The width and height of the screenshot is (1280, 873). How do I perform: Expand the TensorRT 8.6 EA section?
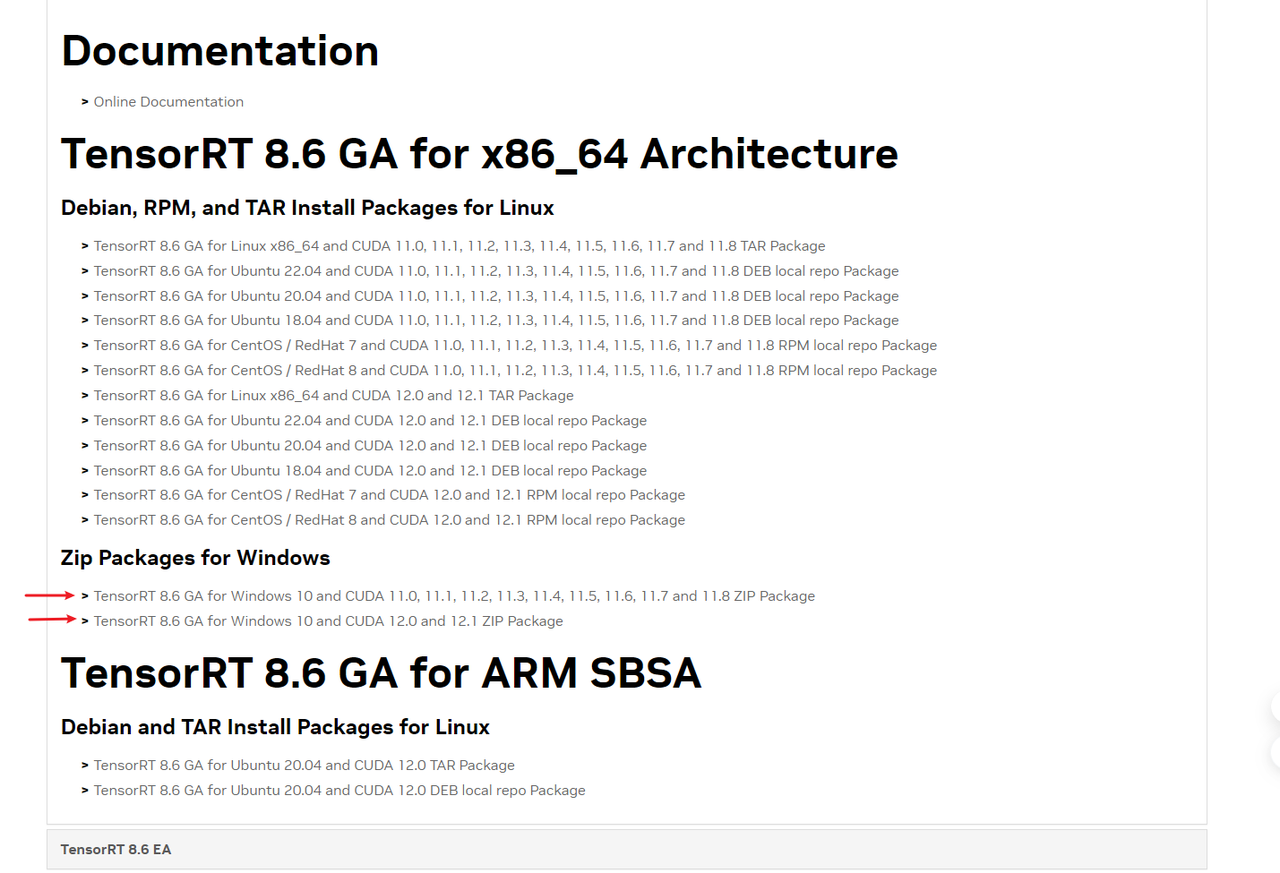click(x=626, y=849)
